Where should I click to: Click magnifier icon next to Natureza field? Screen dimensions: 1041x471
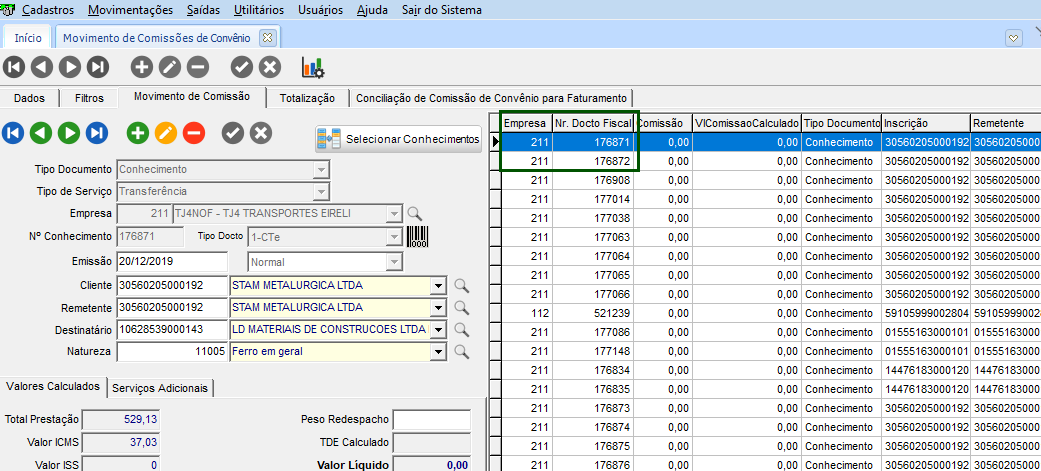click(461, 352)
